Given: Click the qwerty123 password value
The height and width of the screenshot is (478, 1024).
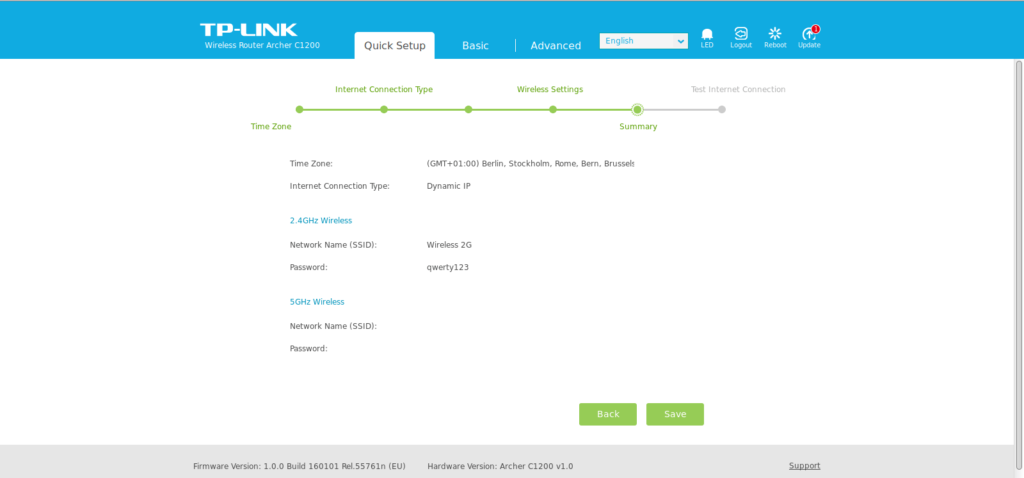Looking at the screenshot, I should click(447, 267).
